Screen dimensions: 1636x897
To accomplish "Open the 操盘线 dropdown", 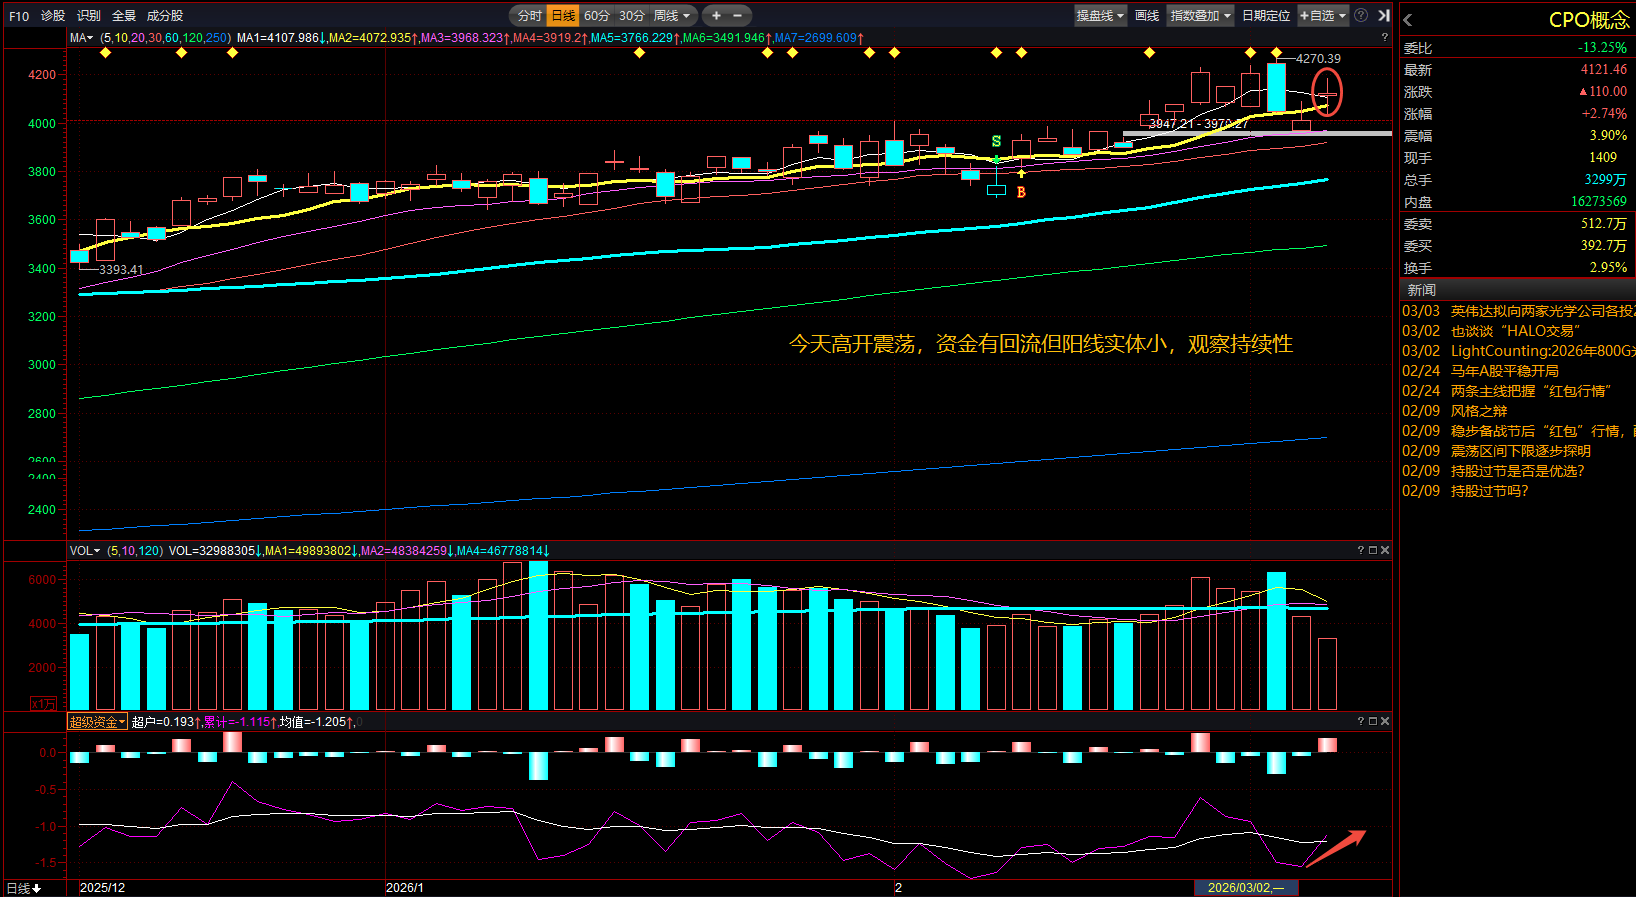I will coord(1100,16).
